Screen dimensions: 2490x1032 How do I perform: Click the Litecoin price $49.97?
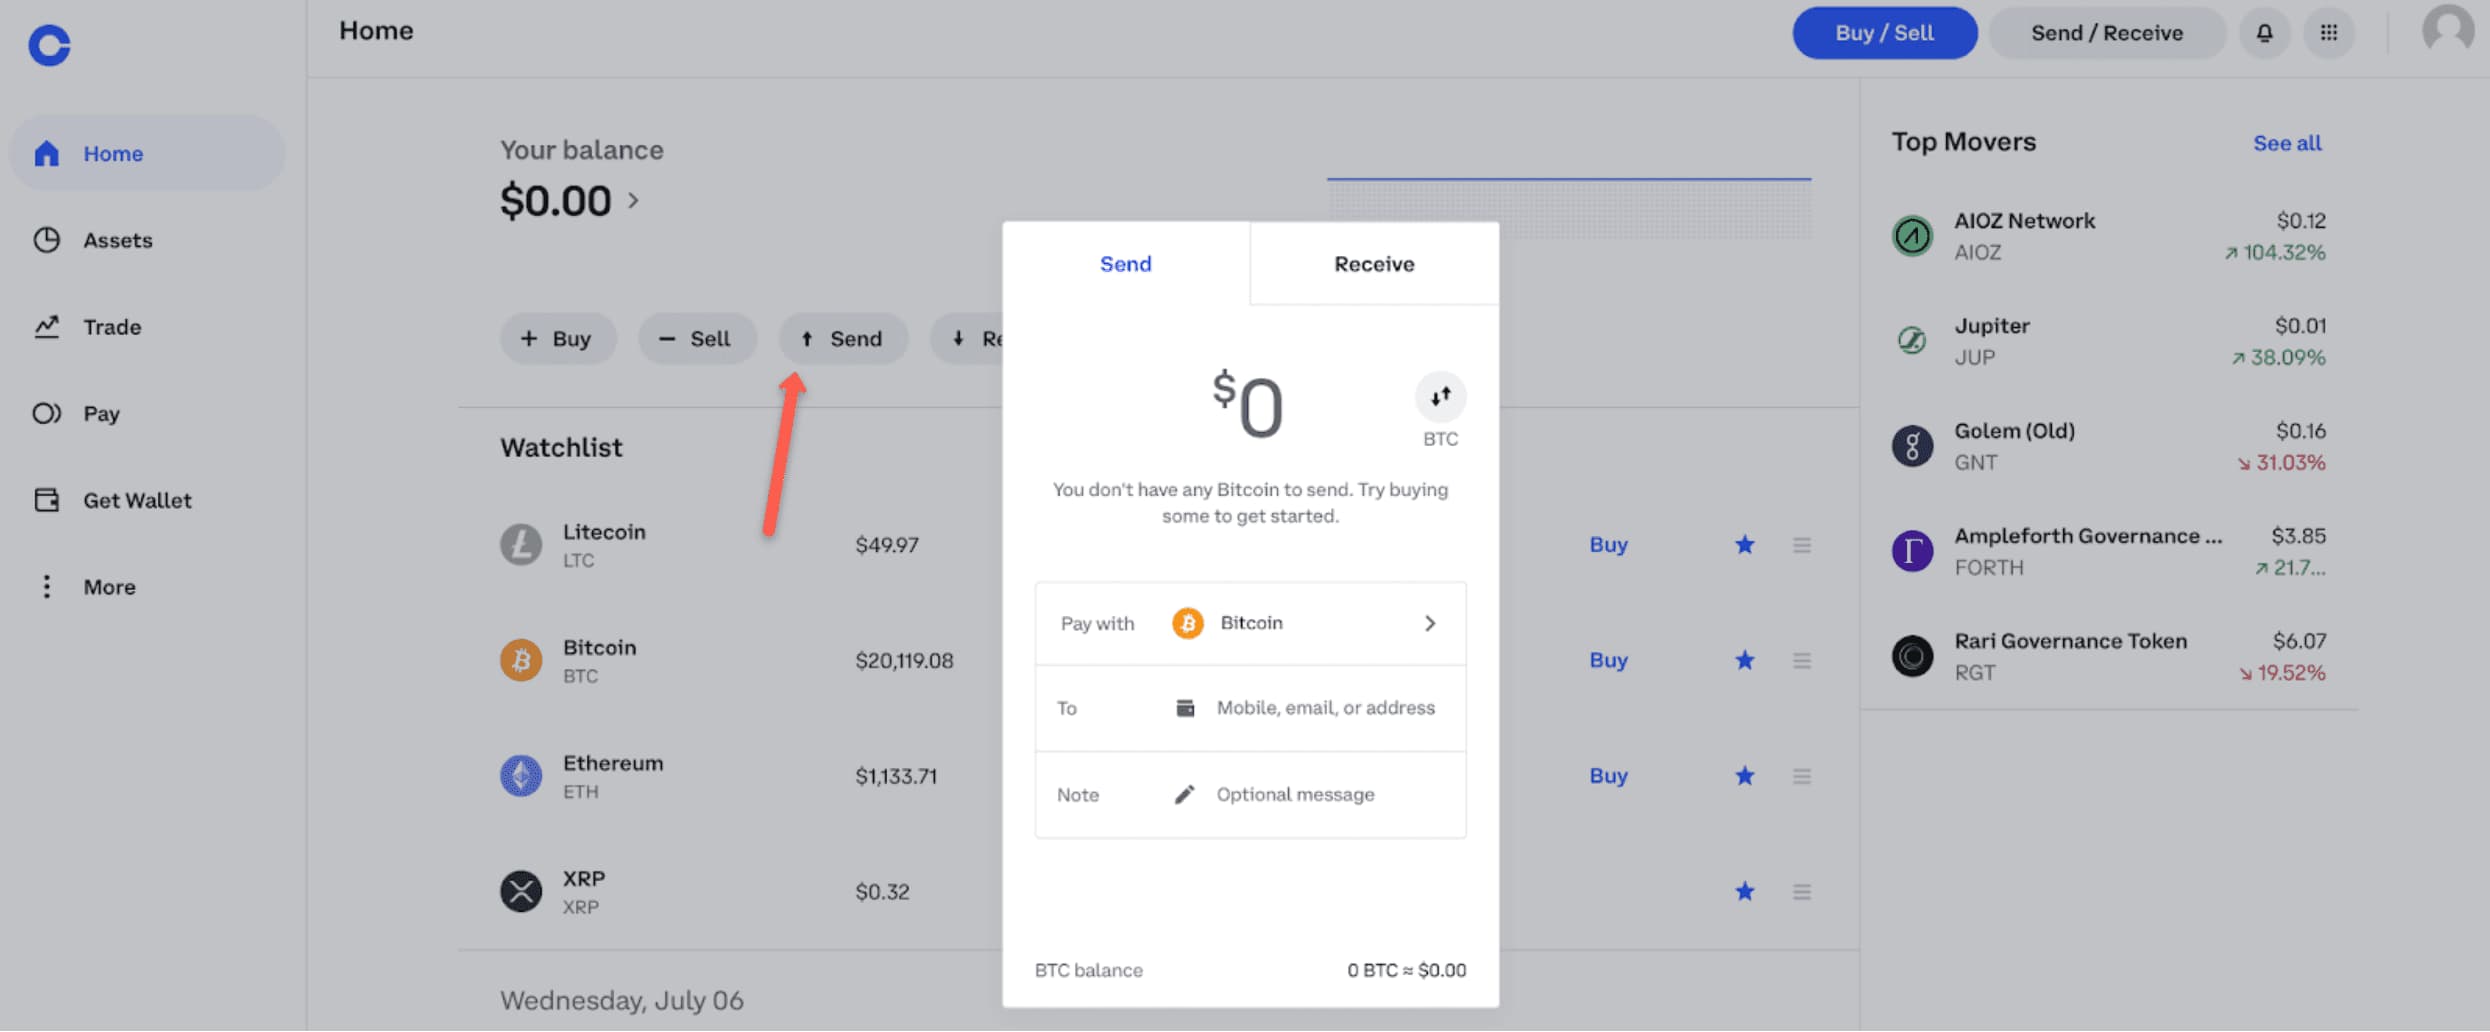point(886,545)
